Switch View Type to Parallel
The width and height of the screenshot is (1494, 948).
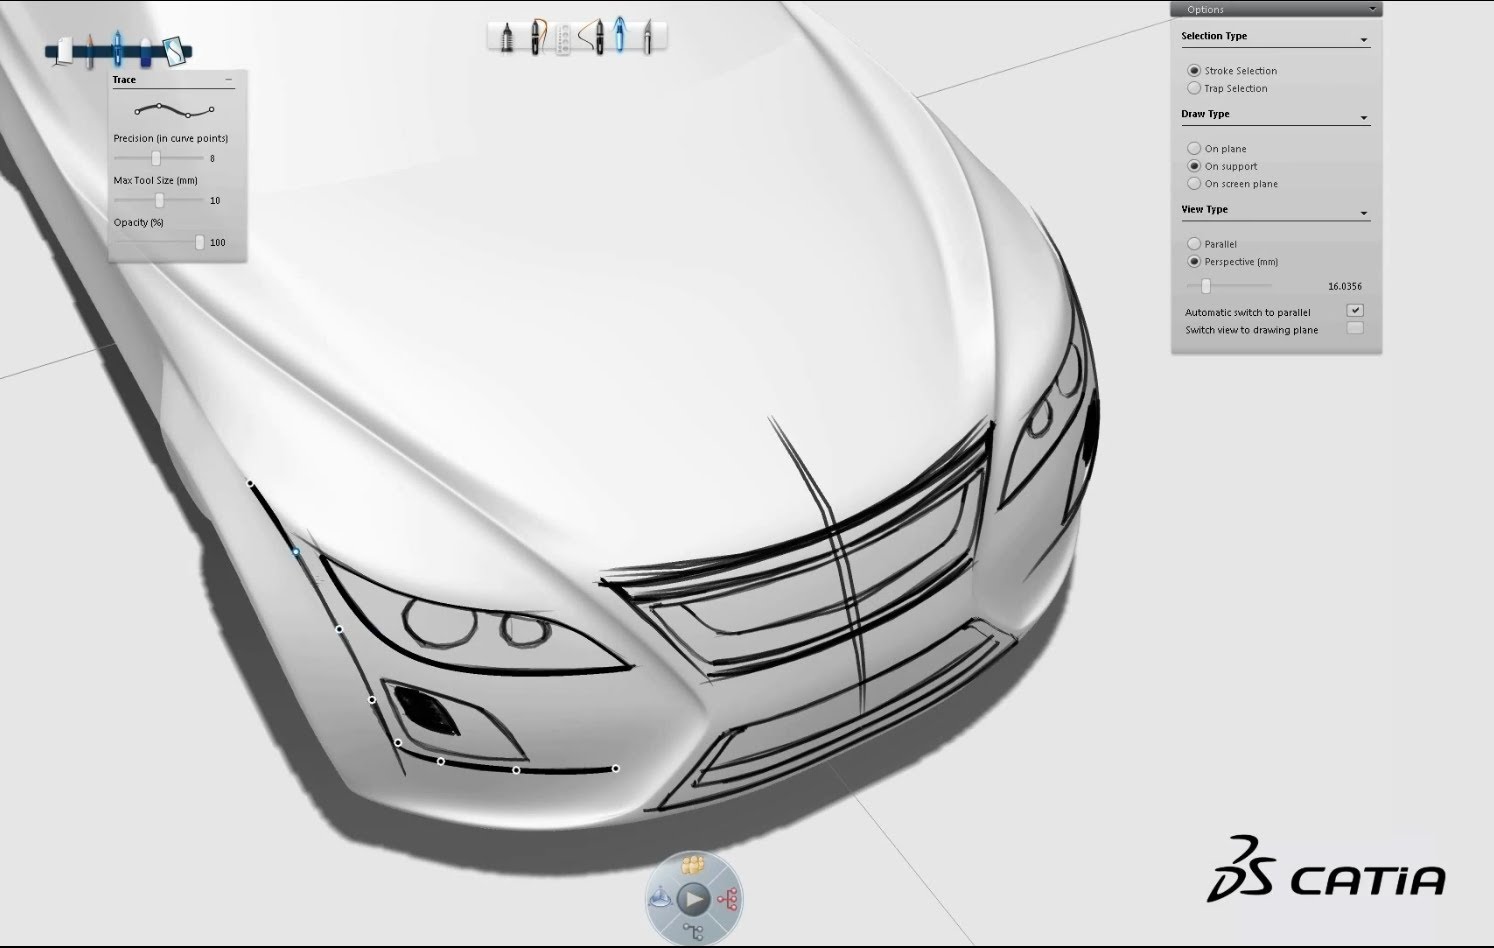coord(1194,244)
